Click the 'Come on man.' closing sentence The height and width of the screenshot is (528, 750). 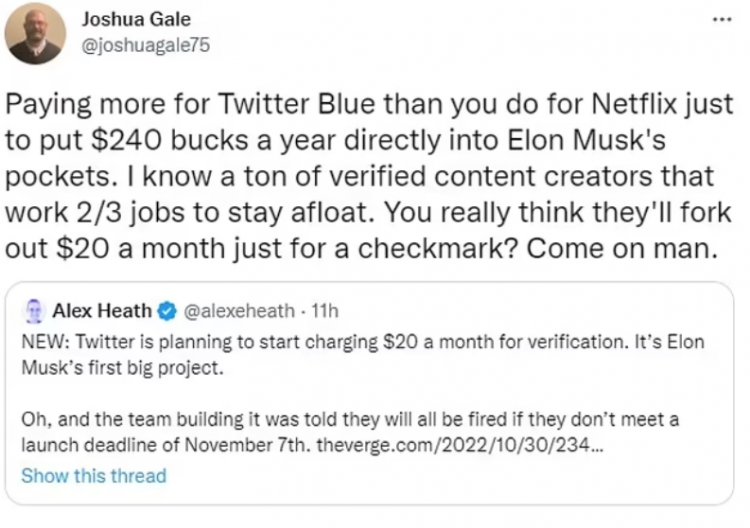[622, 249]
